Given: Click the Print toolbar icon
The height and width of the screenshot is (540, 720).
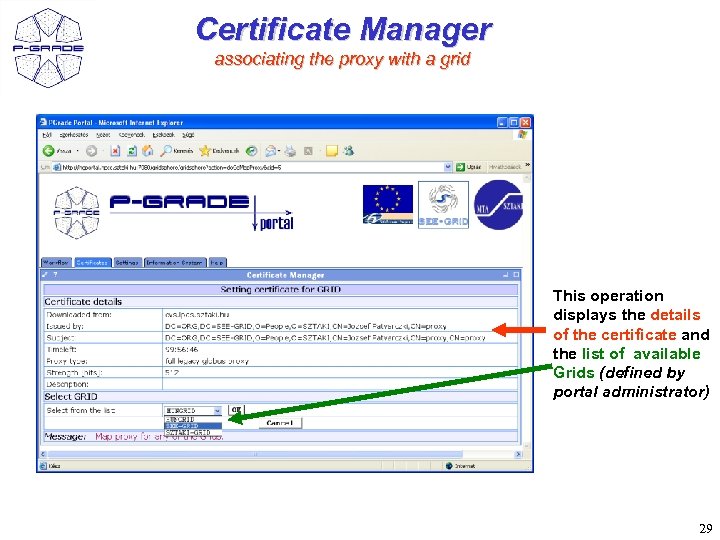Looking at the screenshot, I should 290,151.
